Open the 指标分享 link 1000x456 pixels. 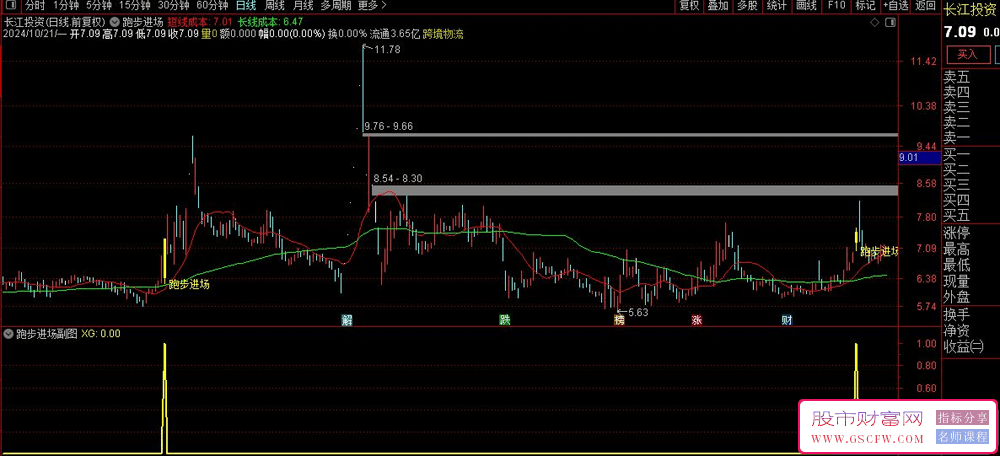962,418
